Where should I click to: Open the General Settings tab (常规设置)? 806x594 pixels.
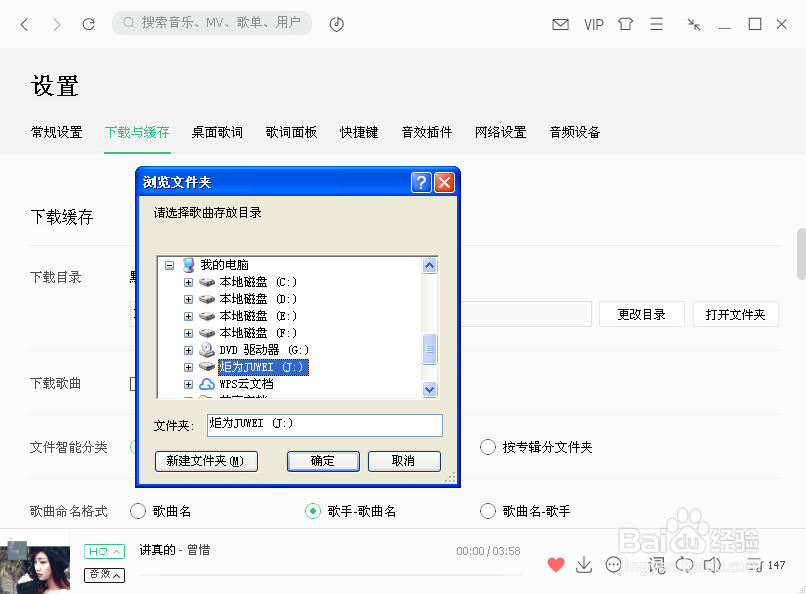[57, 133]
